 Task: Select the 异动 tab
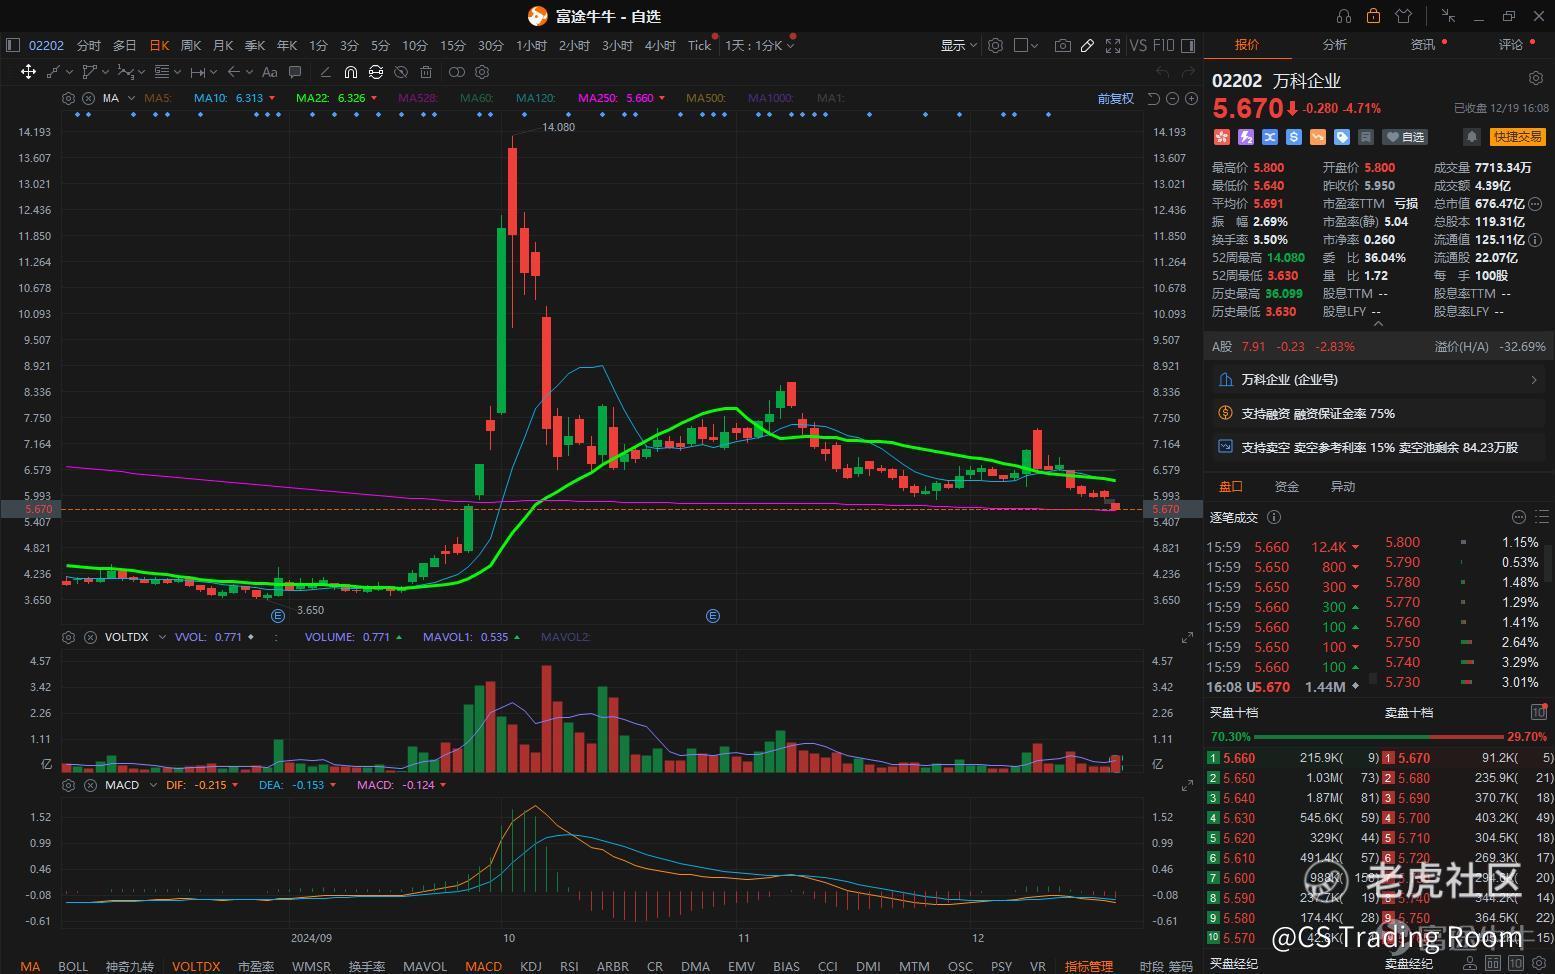point(1342,487)
